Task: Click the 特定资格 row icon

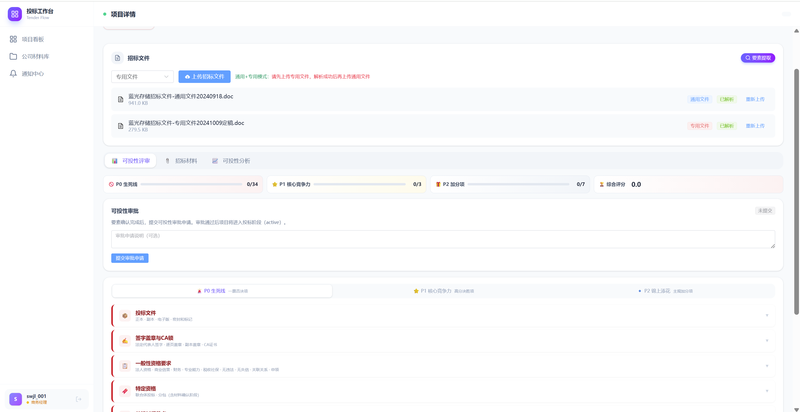Action: [124, 391]
